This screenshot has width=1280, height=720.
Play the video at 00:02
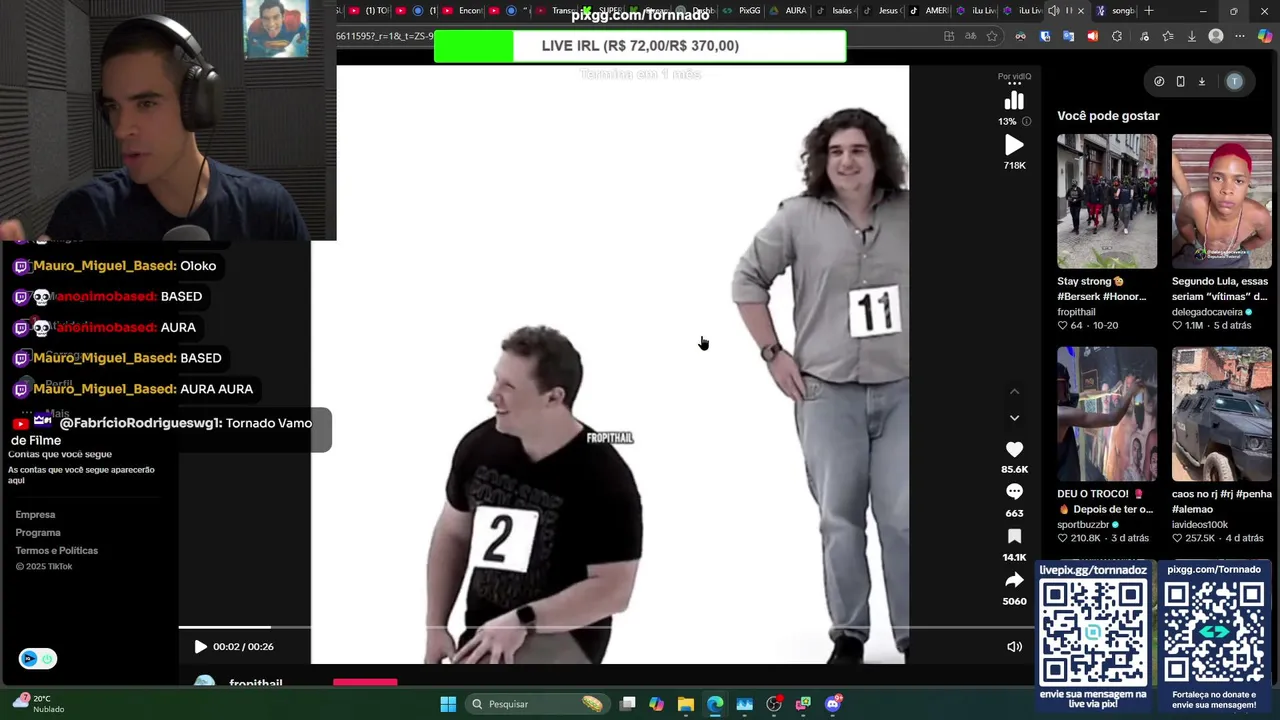[200, 647]
